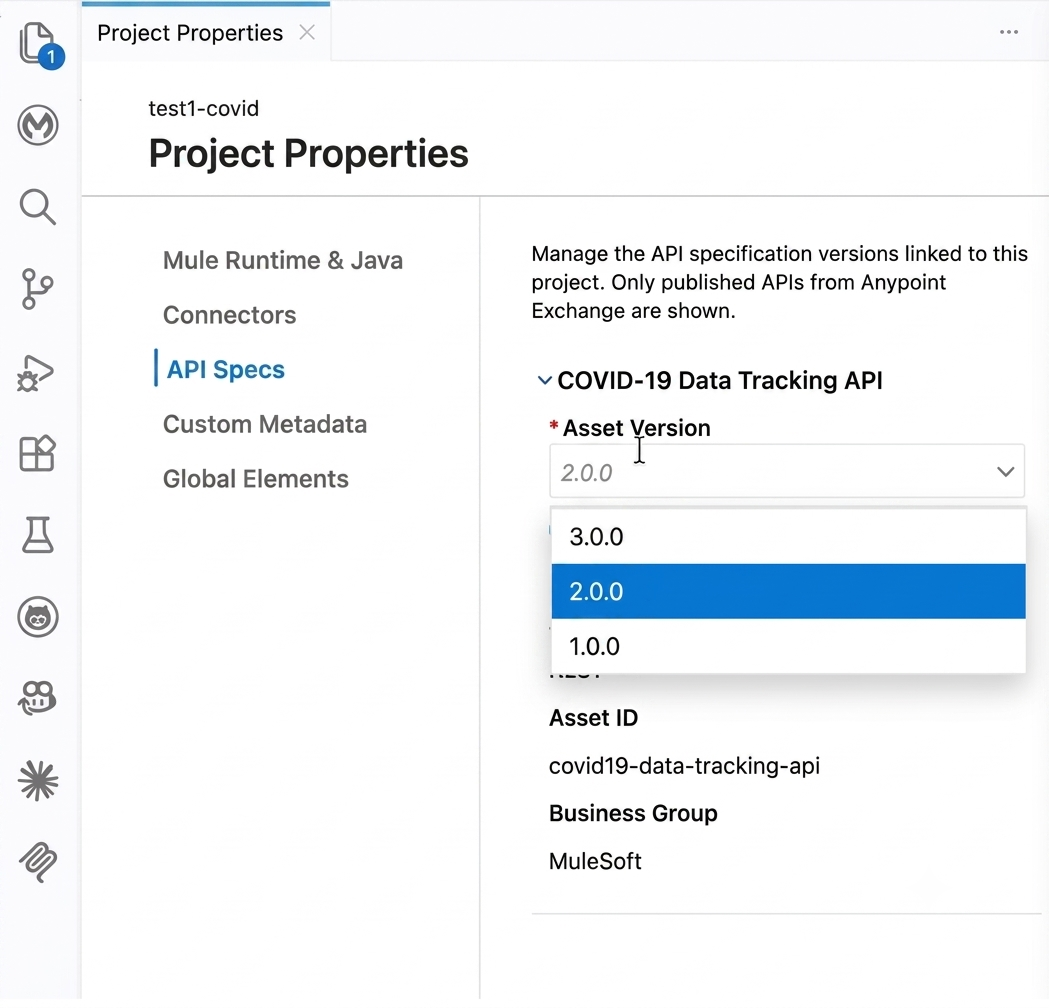Click the Asset Version label
1049x1008 pixels.
pyautogui.click(x=636, y=428)
